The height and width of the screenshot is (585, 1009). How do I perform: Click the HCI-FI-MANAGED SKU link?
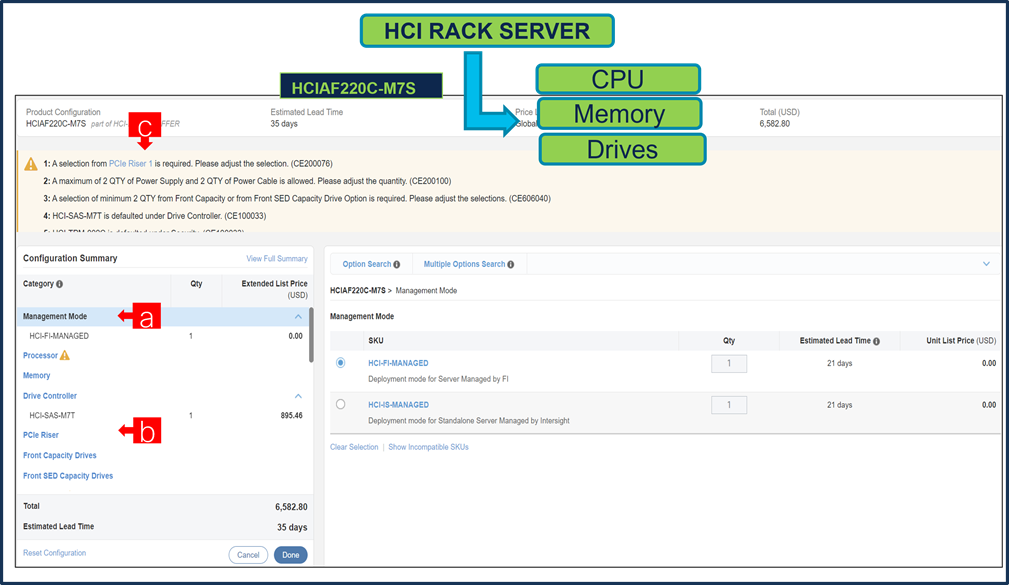pos(398,364)
